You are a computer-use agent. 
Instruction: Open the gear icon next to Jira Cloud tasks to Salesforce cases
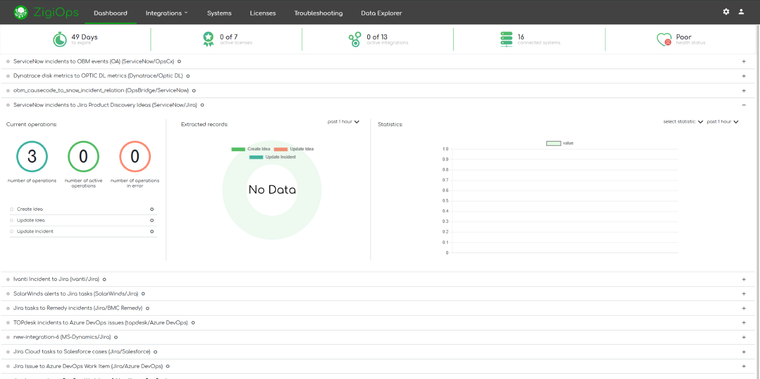tap(155, 352)
